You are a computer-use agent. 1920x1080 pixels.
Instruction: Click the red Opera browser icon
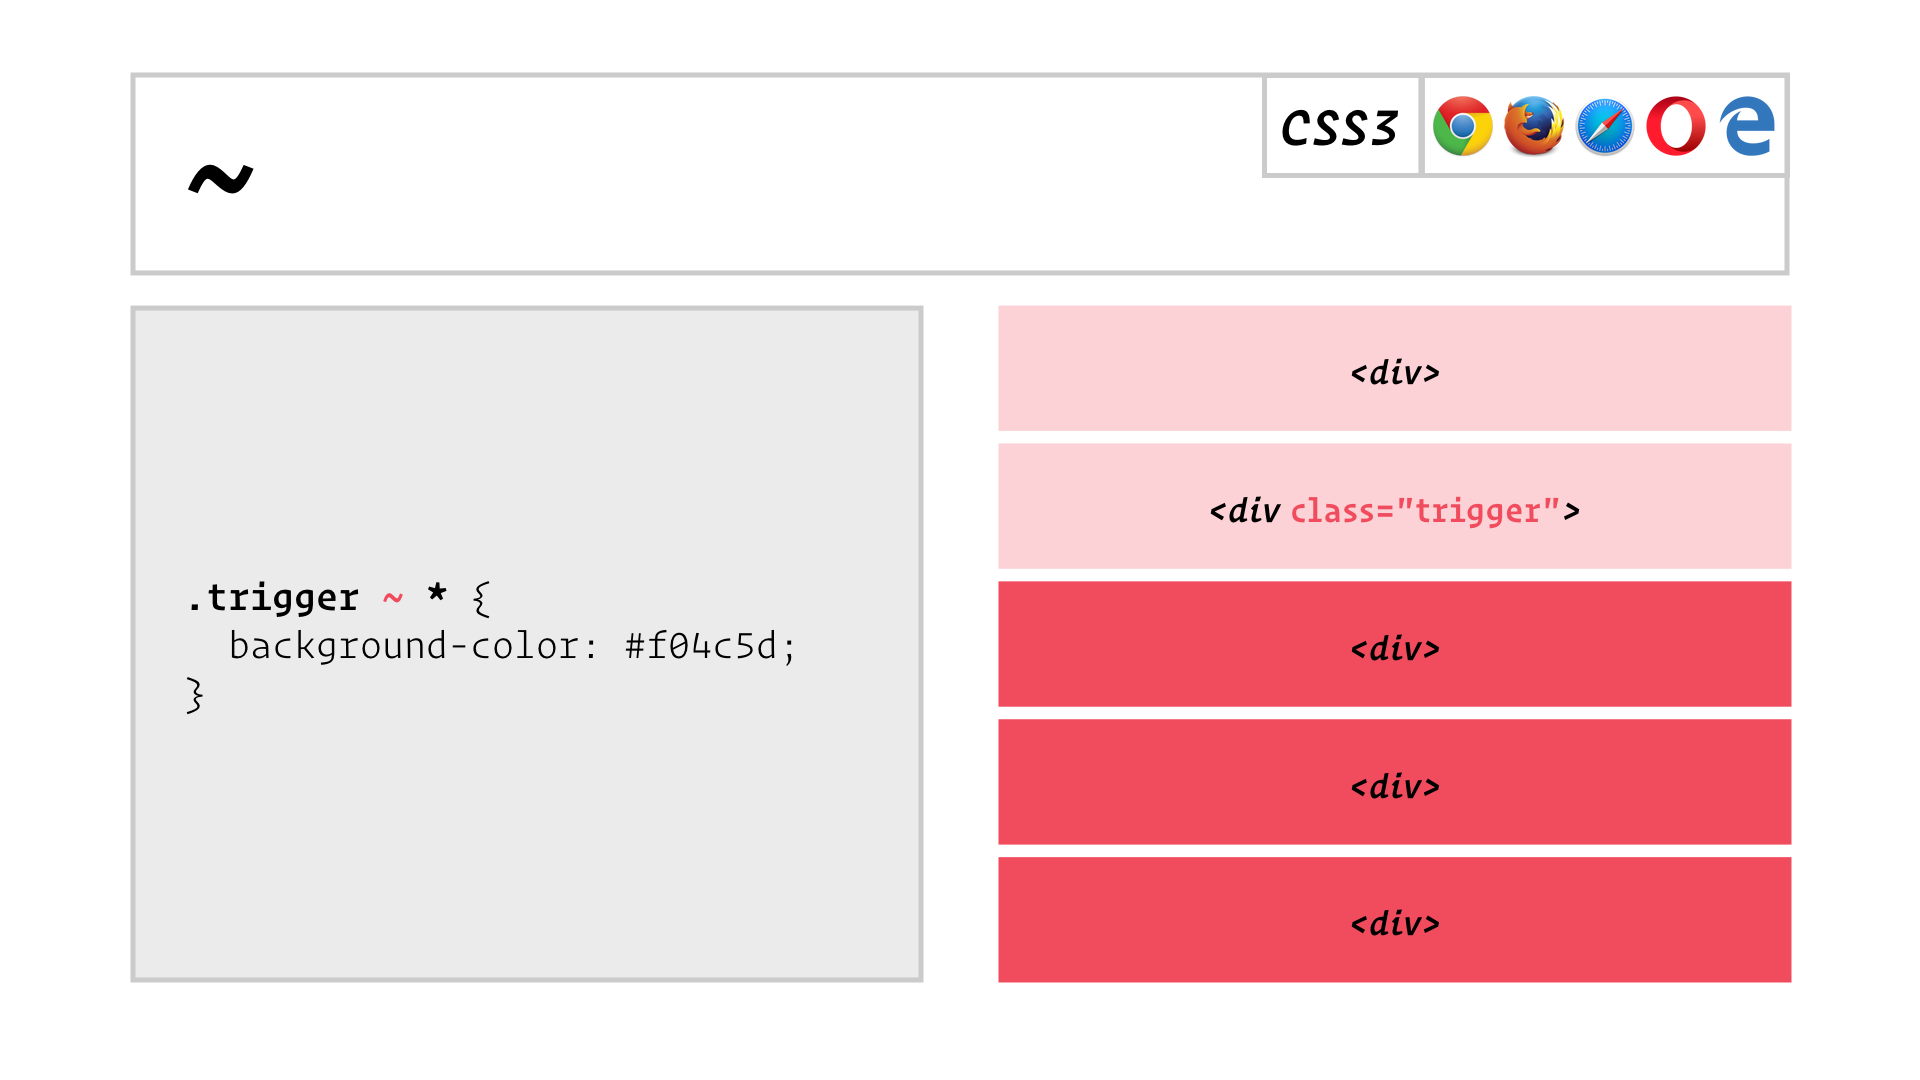(1676, 126)
